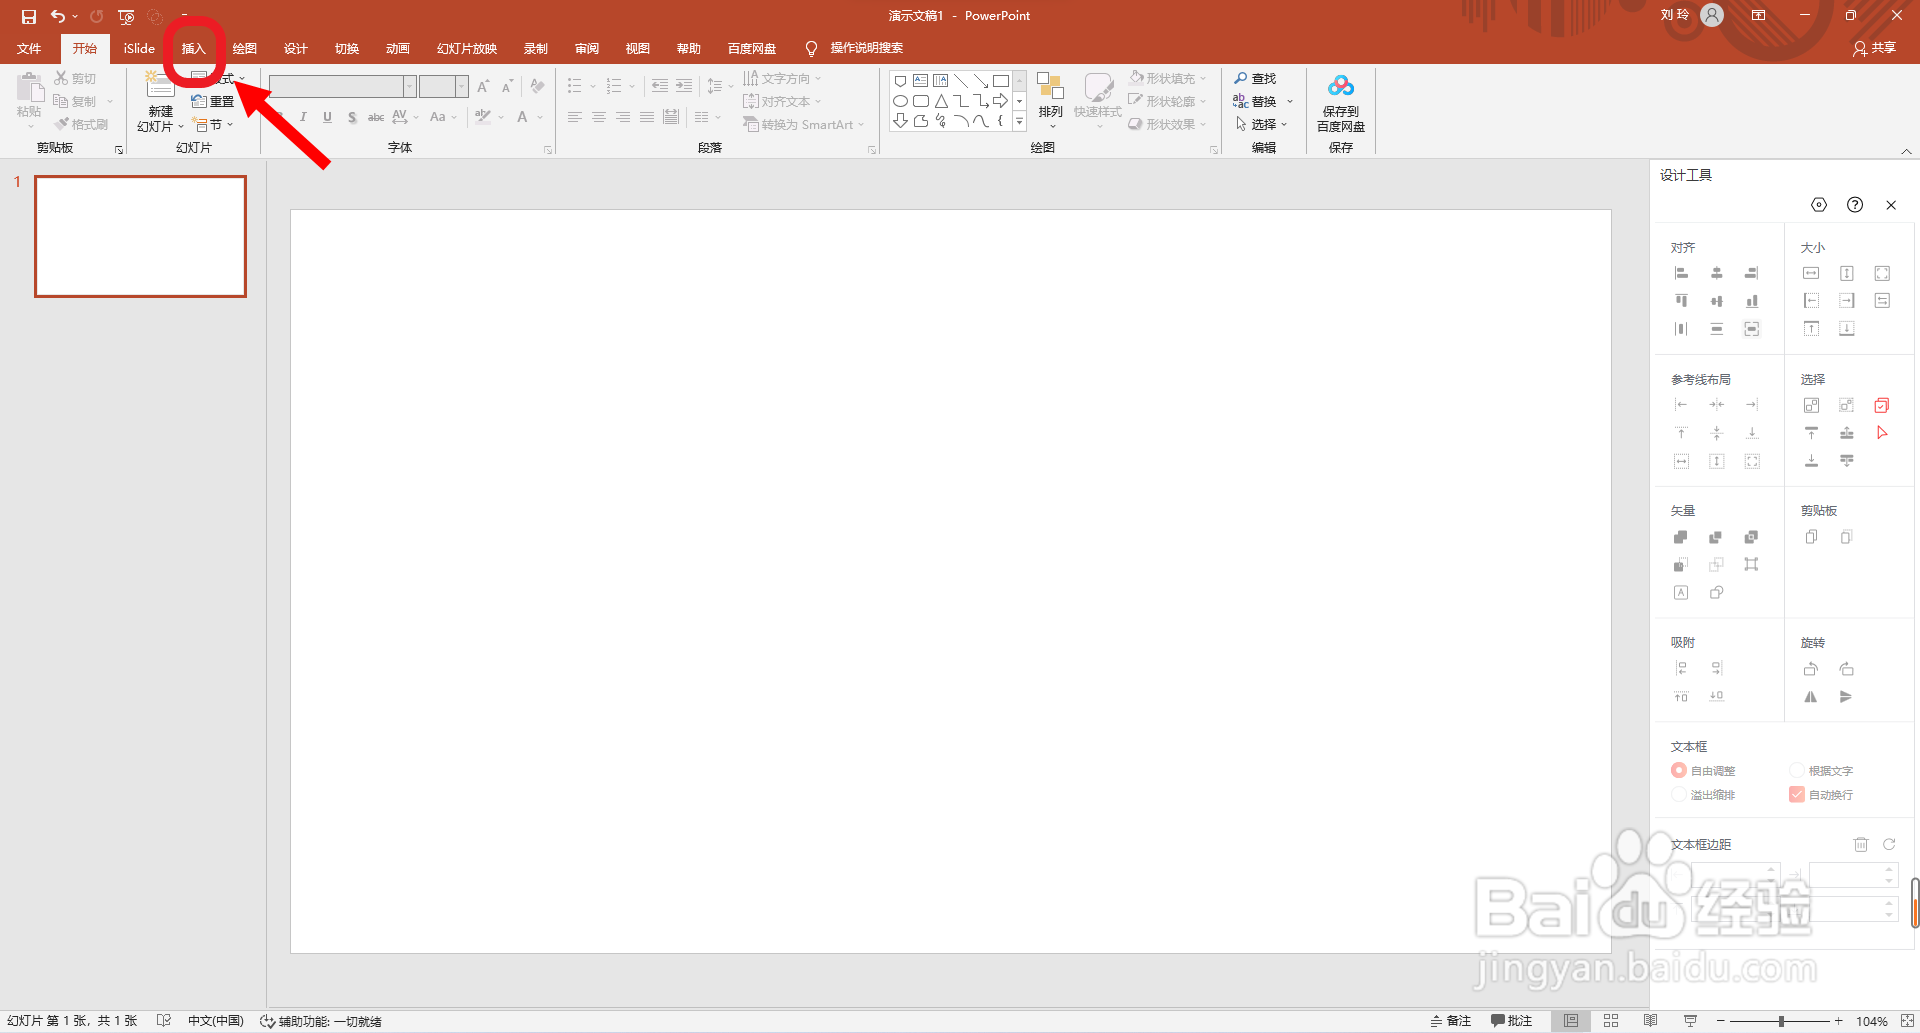Image resolution: width=1920 pixels, height=1033 pixels.
Task: Click the 替换 replace button
Action: point(1255,101)
